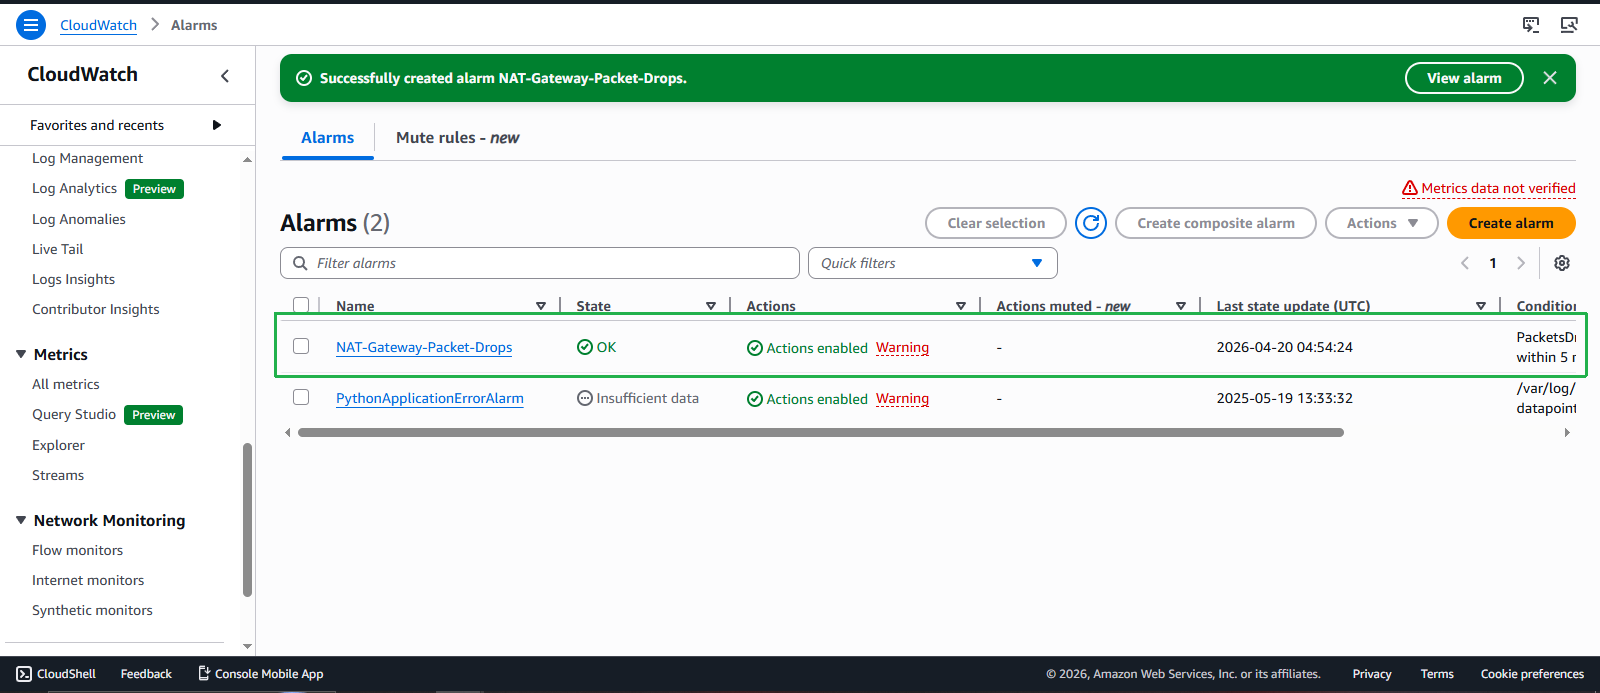Screen dimensions: 1600x693
Task: Click Actions enabled check icon in PythonApplicationErrorAlarm row
Action: (755, 399)
